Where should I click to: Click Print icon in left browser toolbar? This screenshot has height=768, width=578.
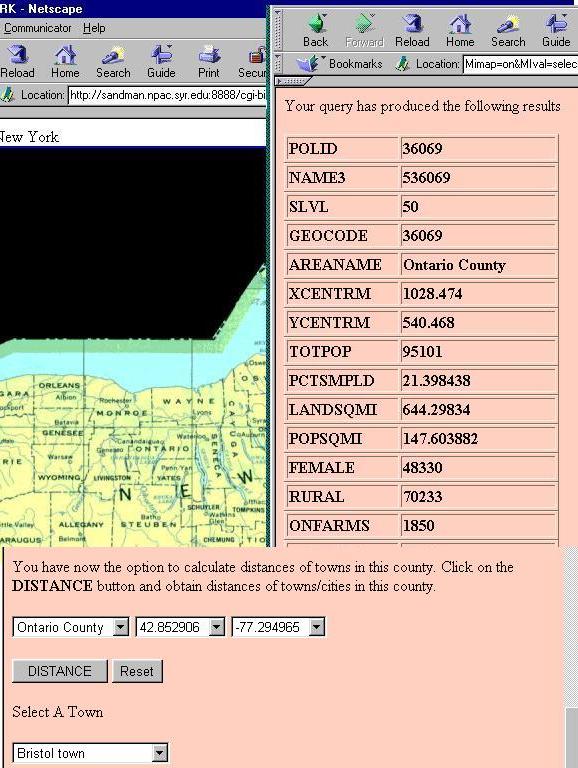click(209, 55)
